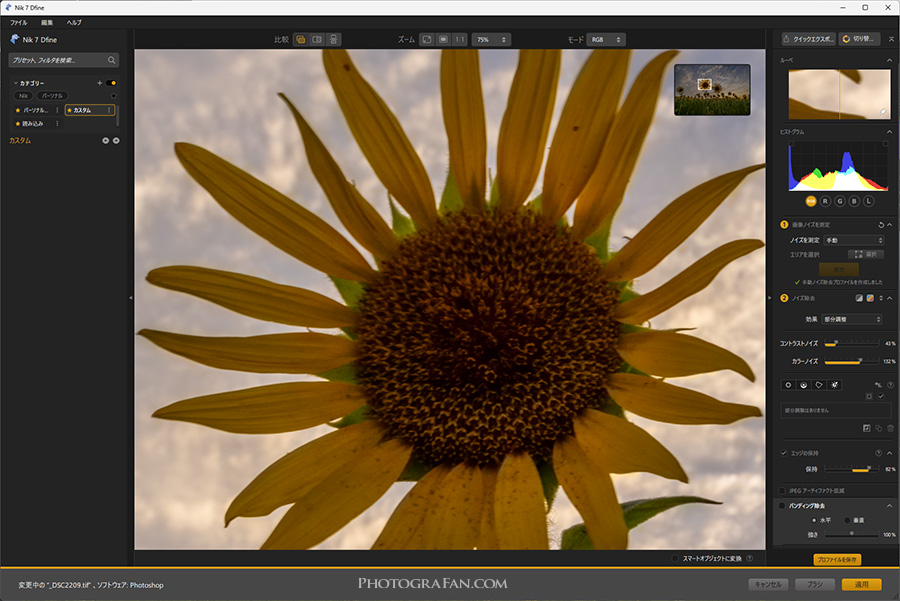Click プロファイルを保存 button
900x601 pixels.
click(x=837, y=559)
